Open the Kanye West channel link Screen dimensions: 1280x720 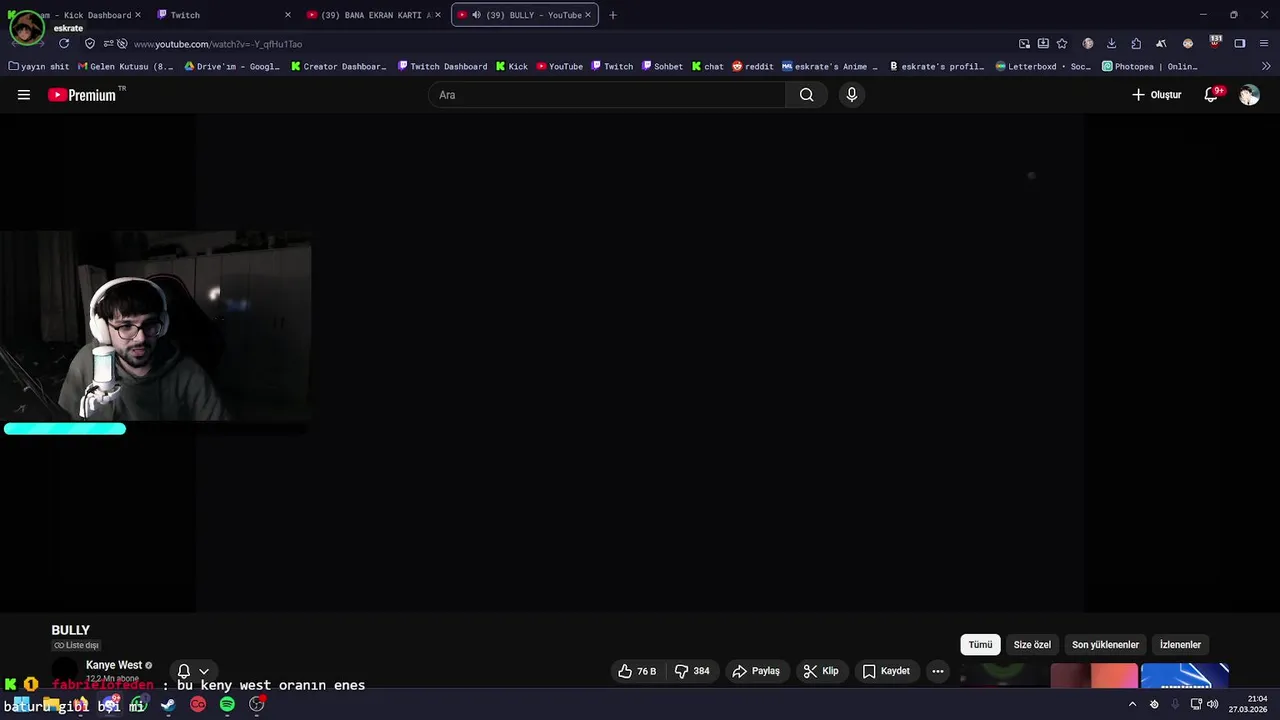tap(114, 665)
